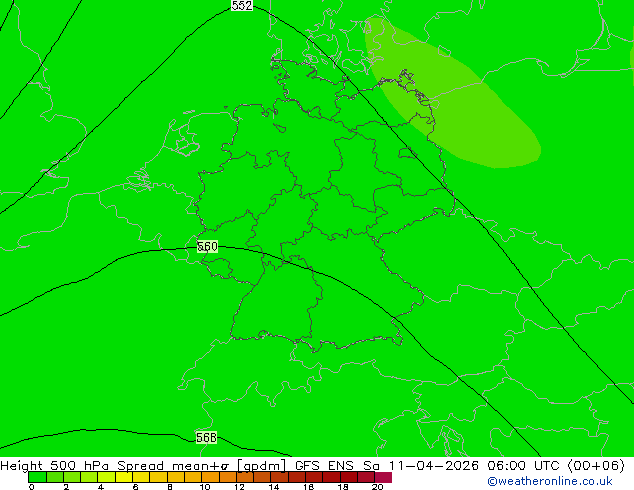Image resolution: width=634 pixels, height=490 pixels.
Task: Pick the bright green swatch above the 0 label
Action: click(37, 477)
